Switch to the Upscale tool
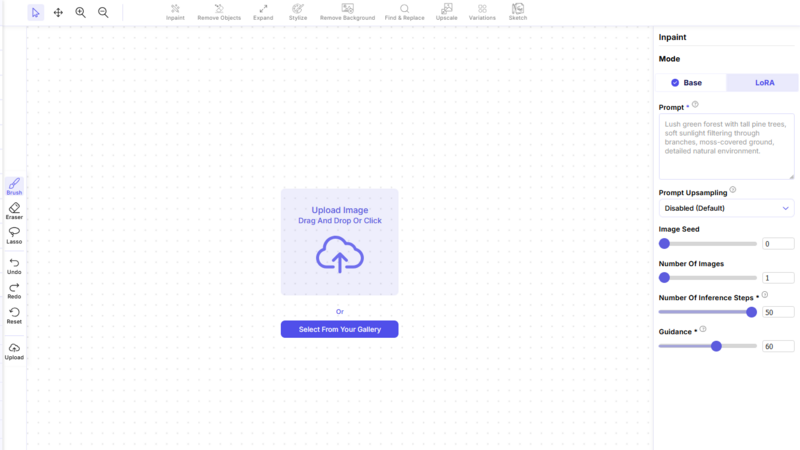The height and width of the screenshot is (450, 800). 447,12
